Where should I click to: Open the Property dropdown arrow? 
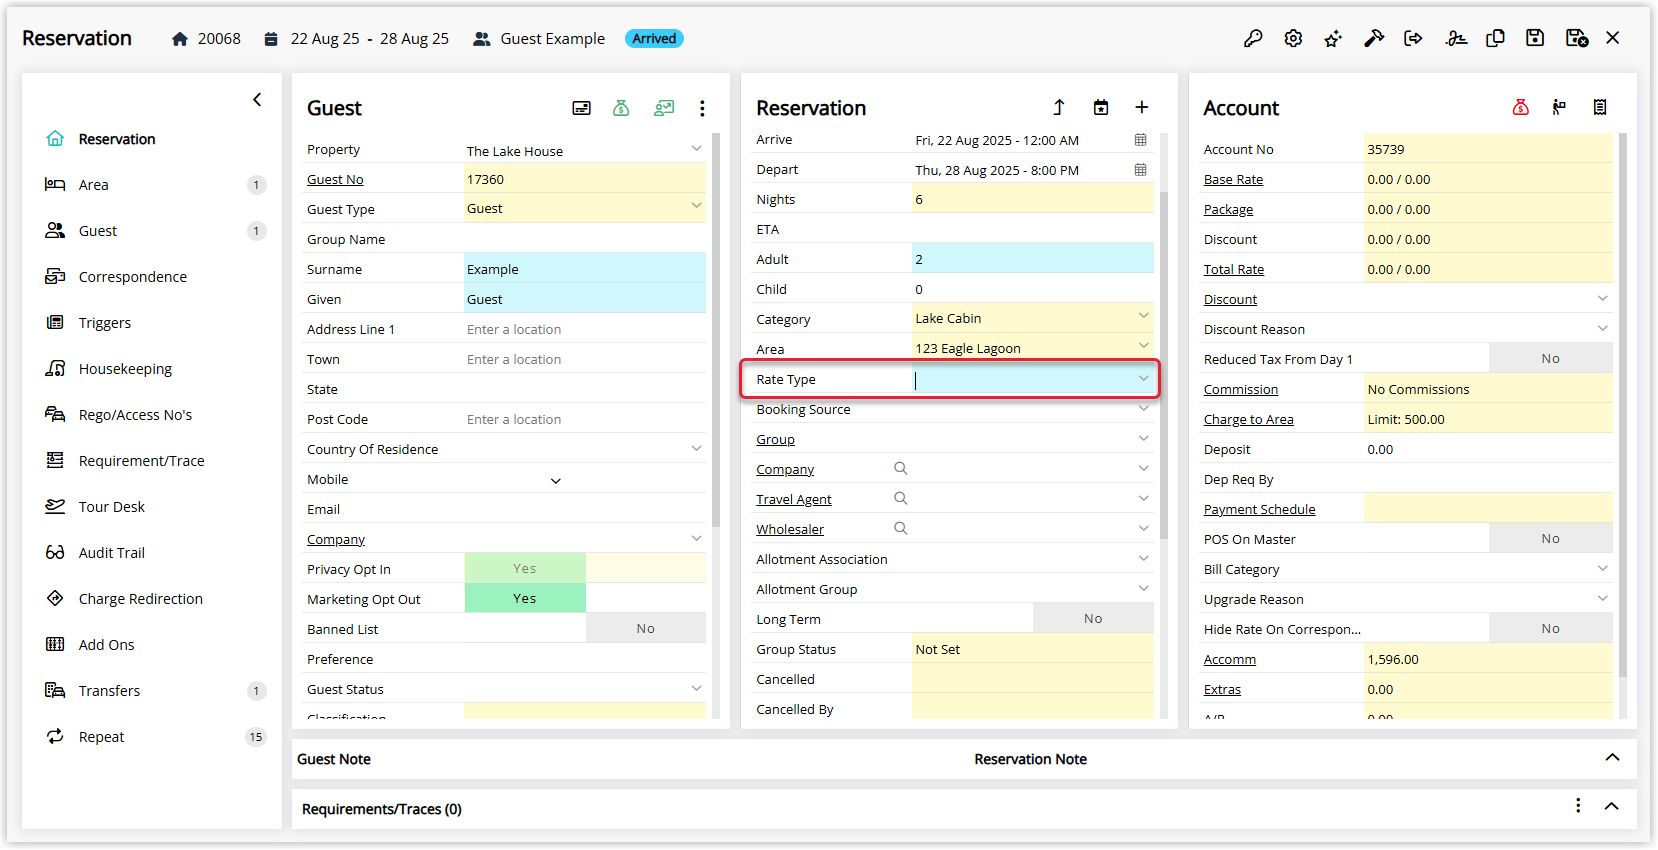696,148
